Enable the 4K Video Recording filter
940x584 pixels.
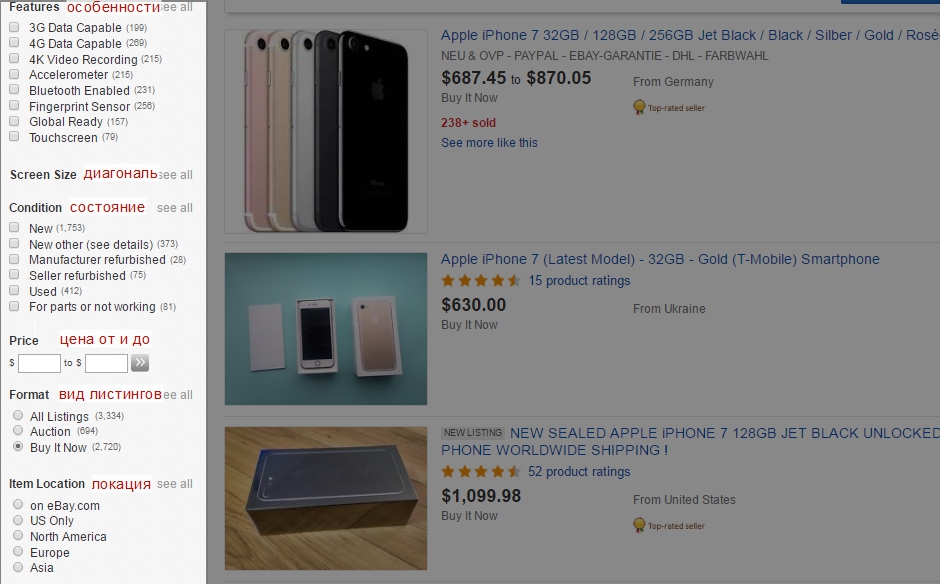[x=14, y=59]
